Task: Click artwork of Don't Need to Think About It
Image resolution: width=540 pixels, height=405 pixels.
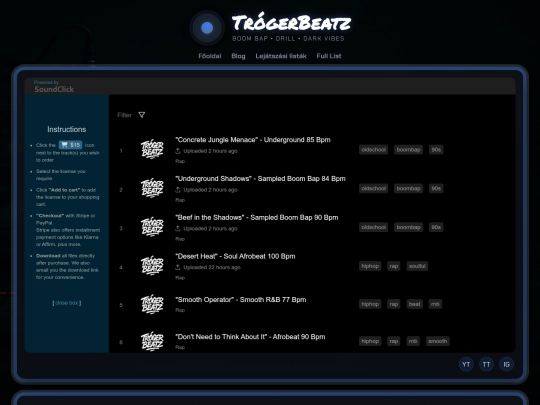Action: pos(152,341)
